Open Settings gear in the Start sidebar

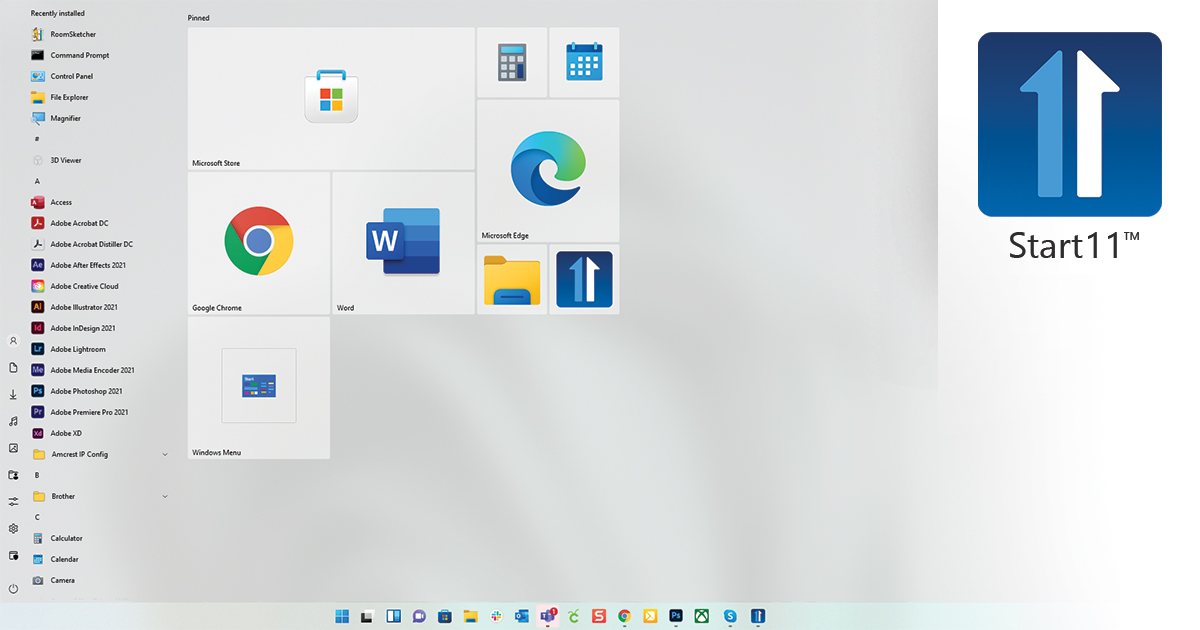pos(13,528)
